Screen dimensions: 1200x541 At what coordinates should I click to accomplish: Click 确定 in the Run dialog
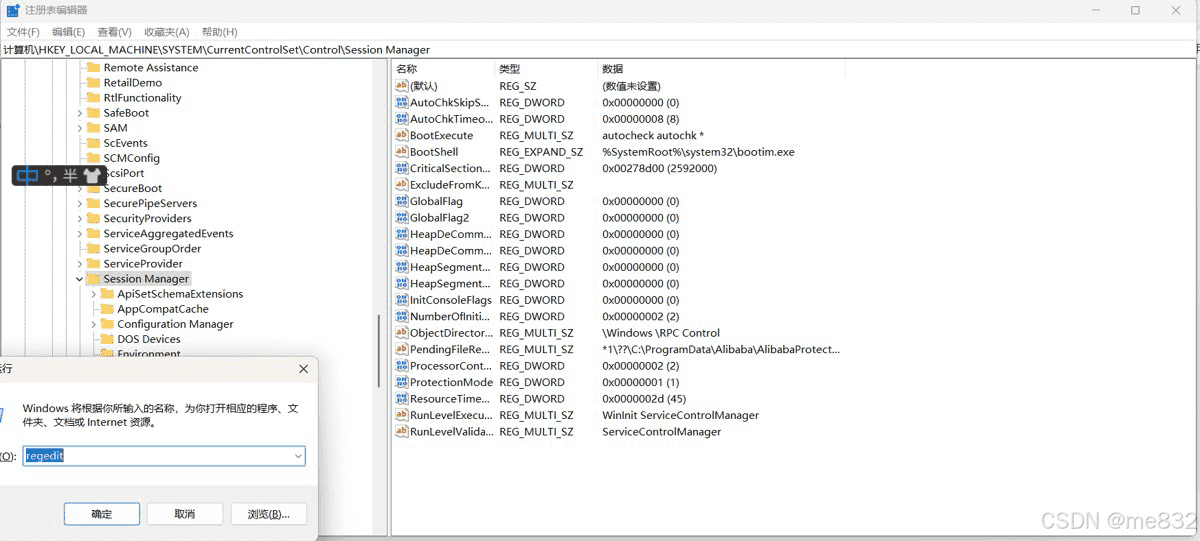pyautogui.click(x=102, y=514)
